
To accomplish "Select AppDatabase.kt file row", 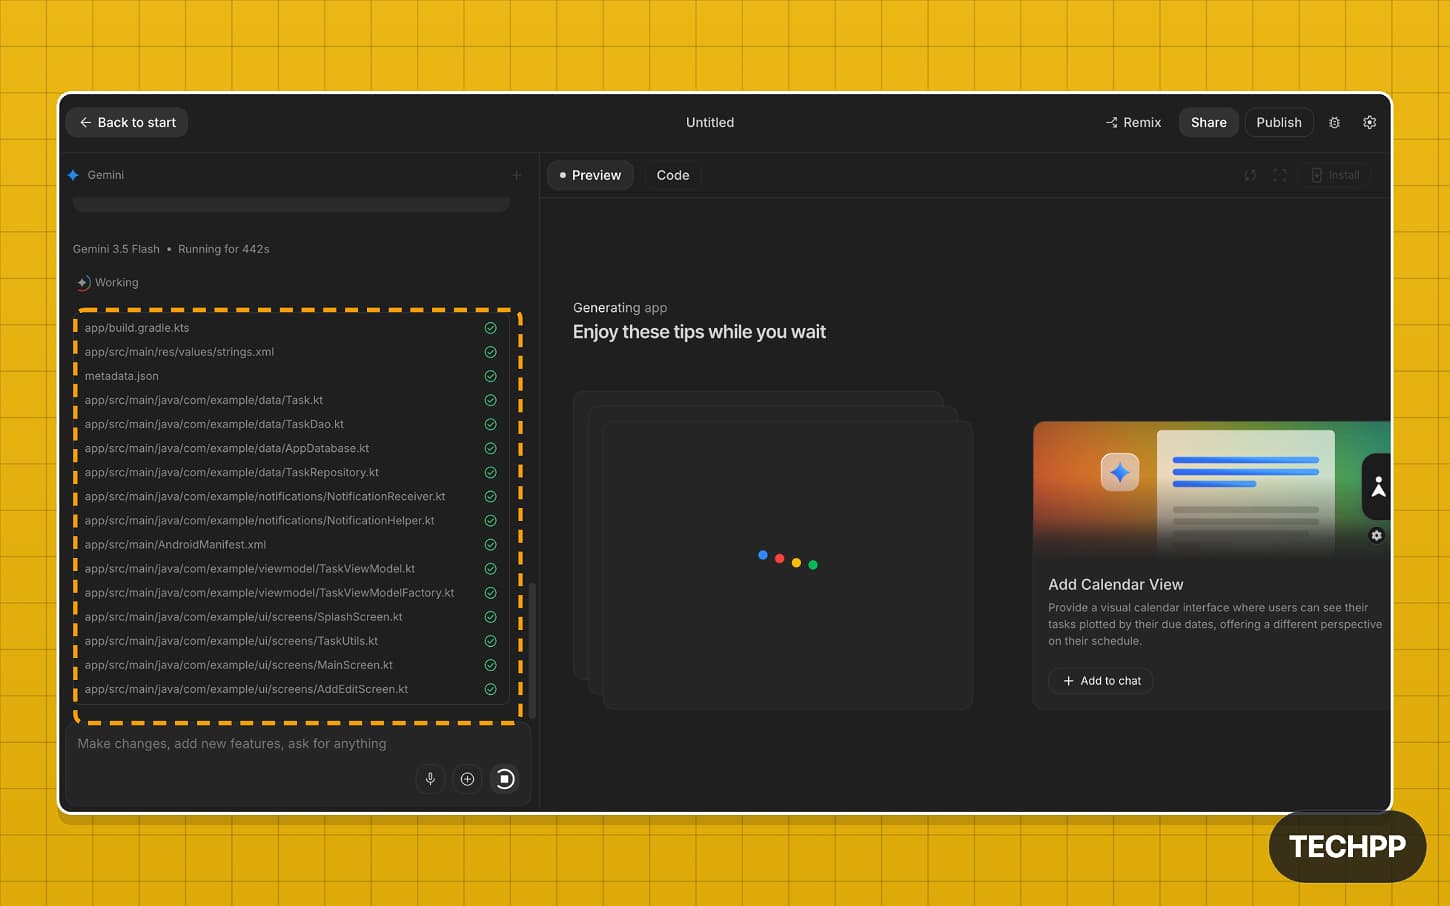I will tap(290, 448).
